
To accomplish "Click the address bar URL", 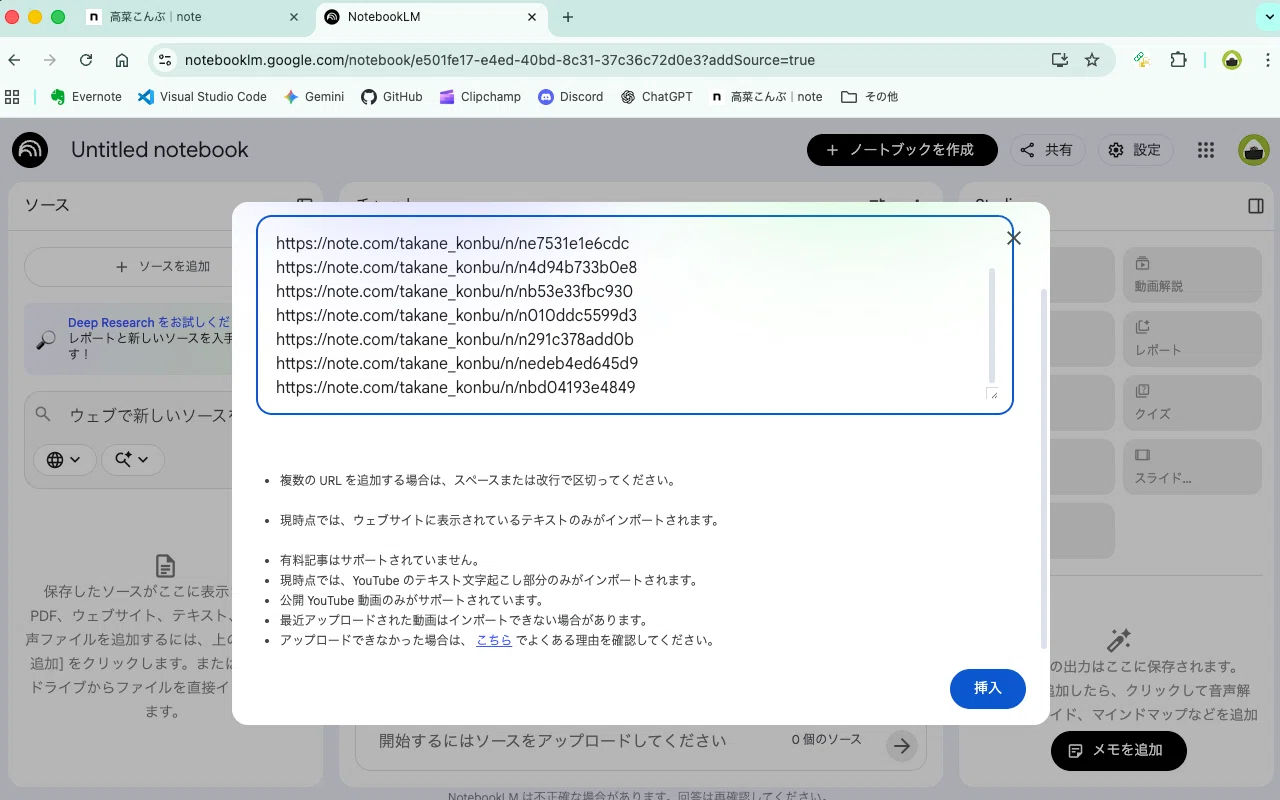I will (500, 60).
